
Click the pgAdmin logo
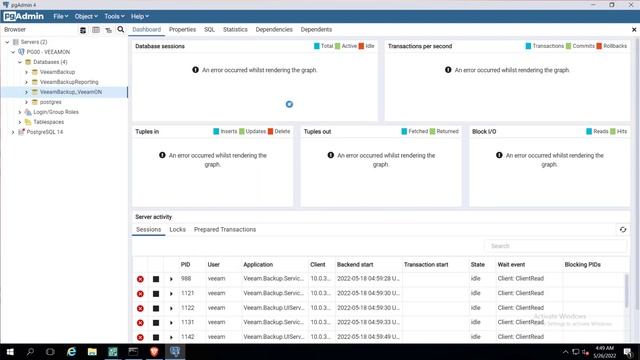tap(23, 16)
